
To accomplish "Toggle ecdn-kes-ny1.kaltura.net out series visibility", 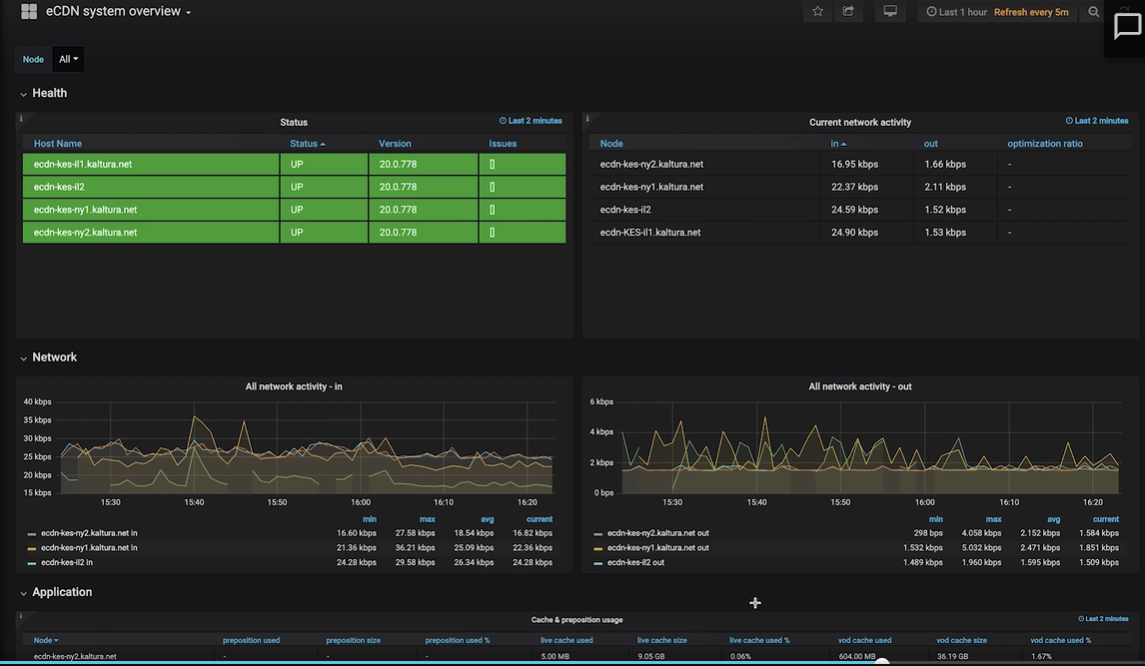I will click(658, 548).
